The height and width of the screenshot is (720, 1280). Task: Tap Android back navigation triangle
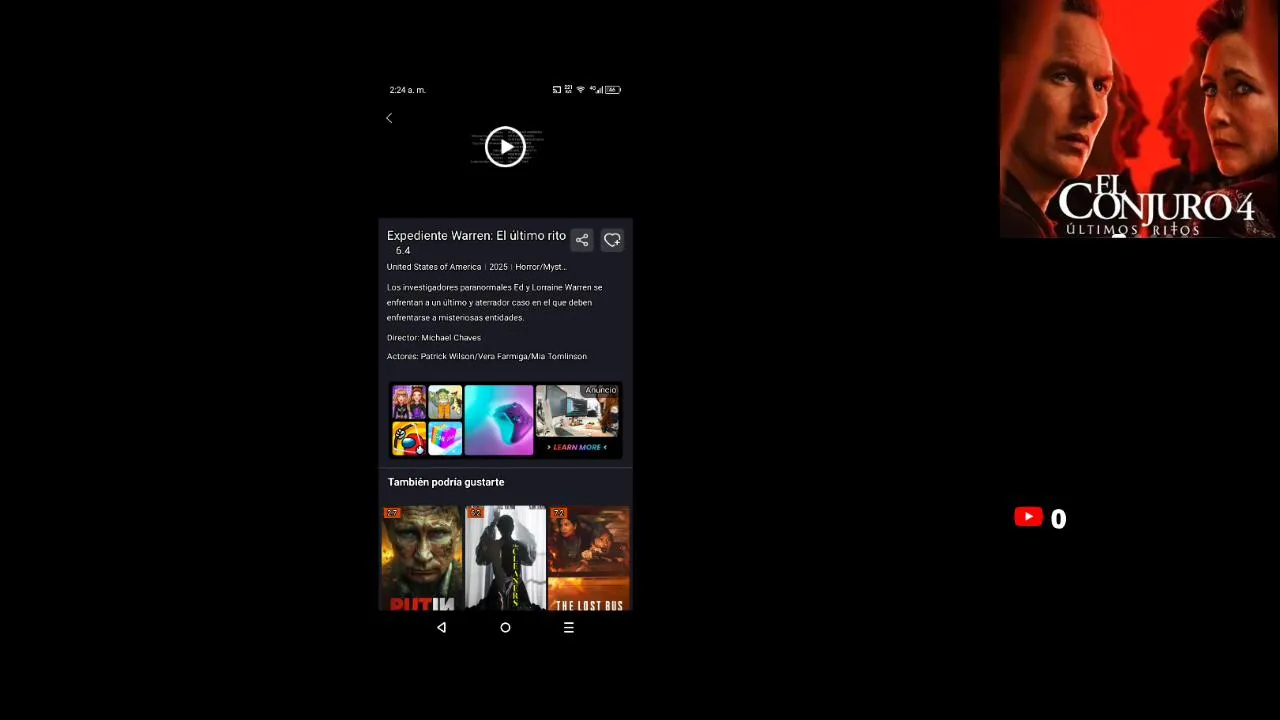click(x=441, y=628)
